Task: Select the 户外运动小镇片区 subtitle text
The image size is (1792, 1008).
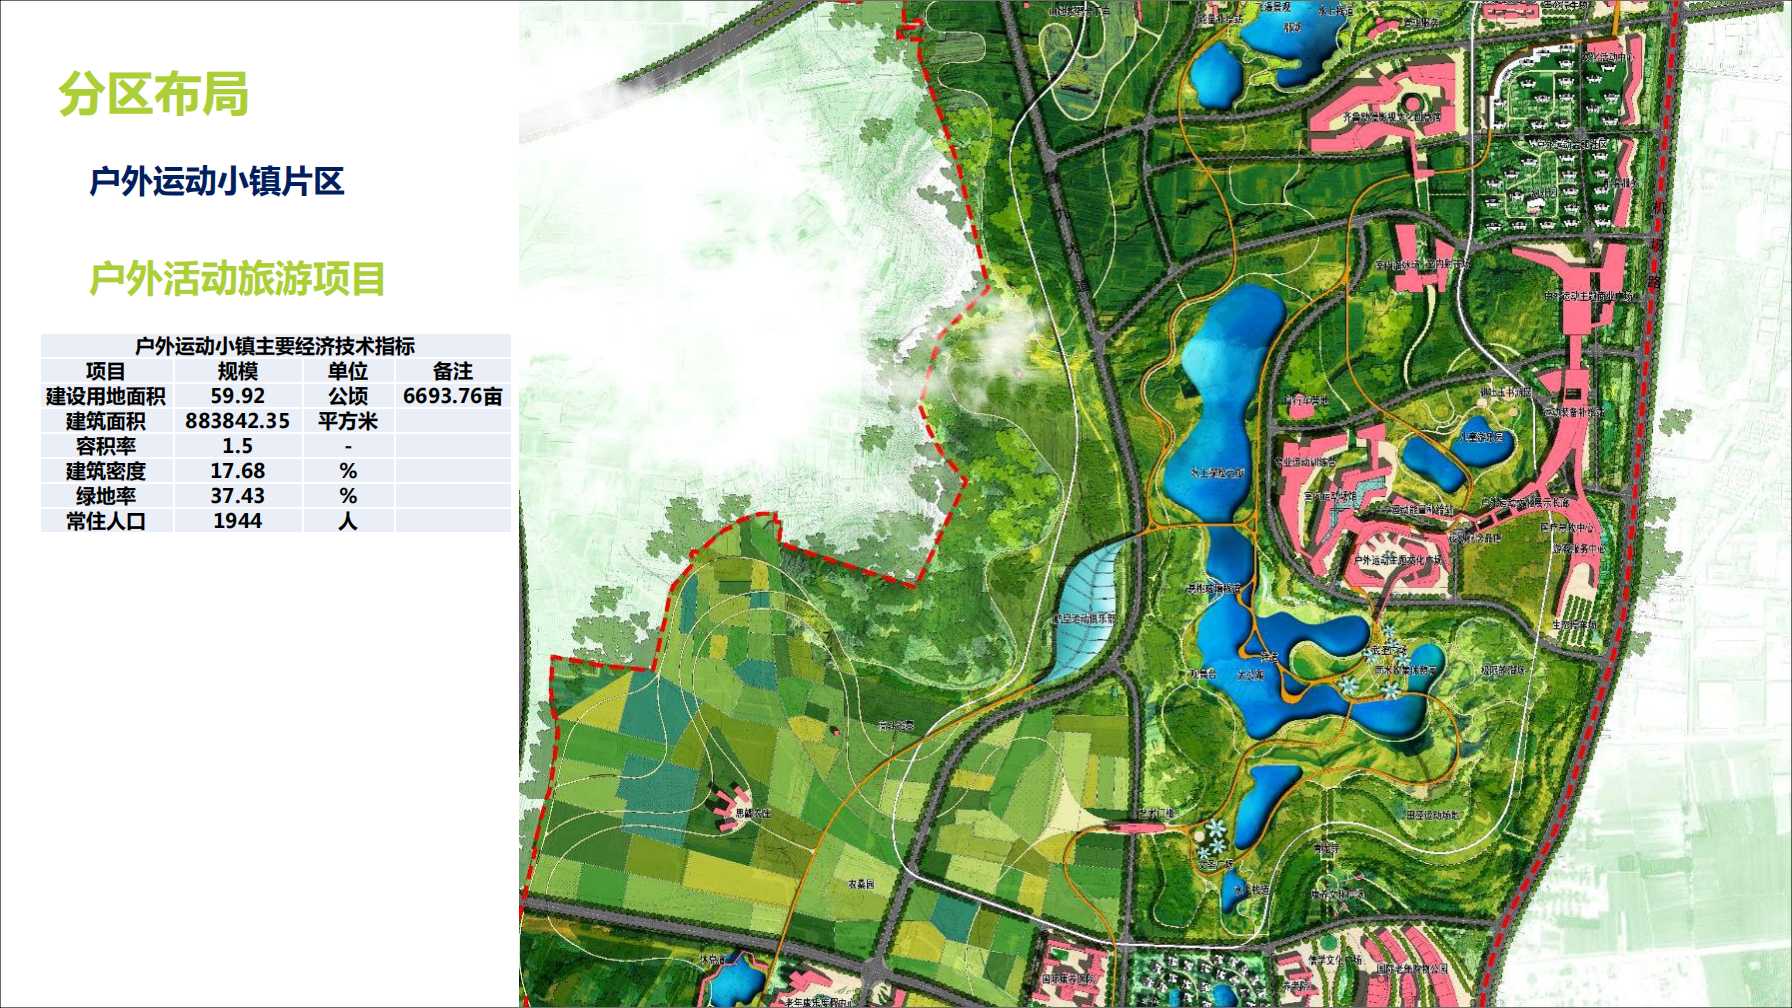Action: coord(217,182)
